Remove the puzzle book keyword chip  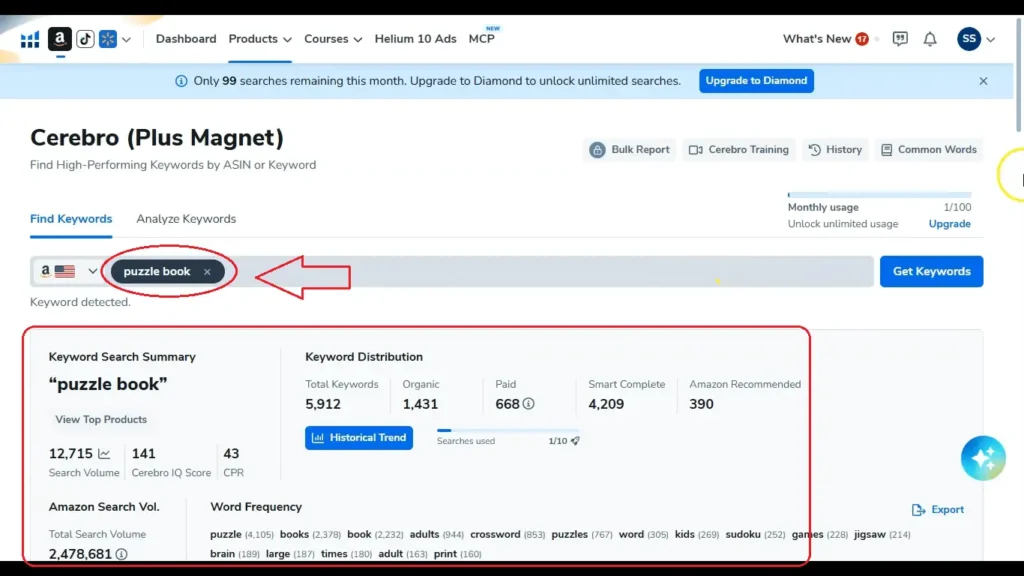click(x=207, y=272)
